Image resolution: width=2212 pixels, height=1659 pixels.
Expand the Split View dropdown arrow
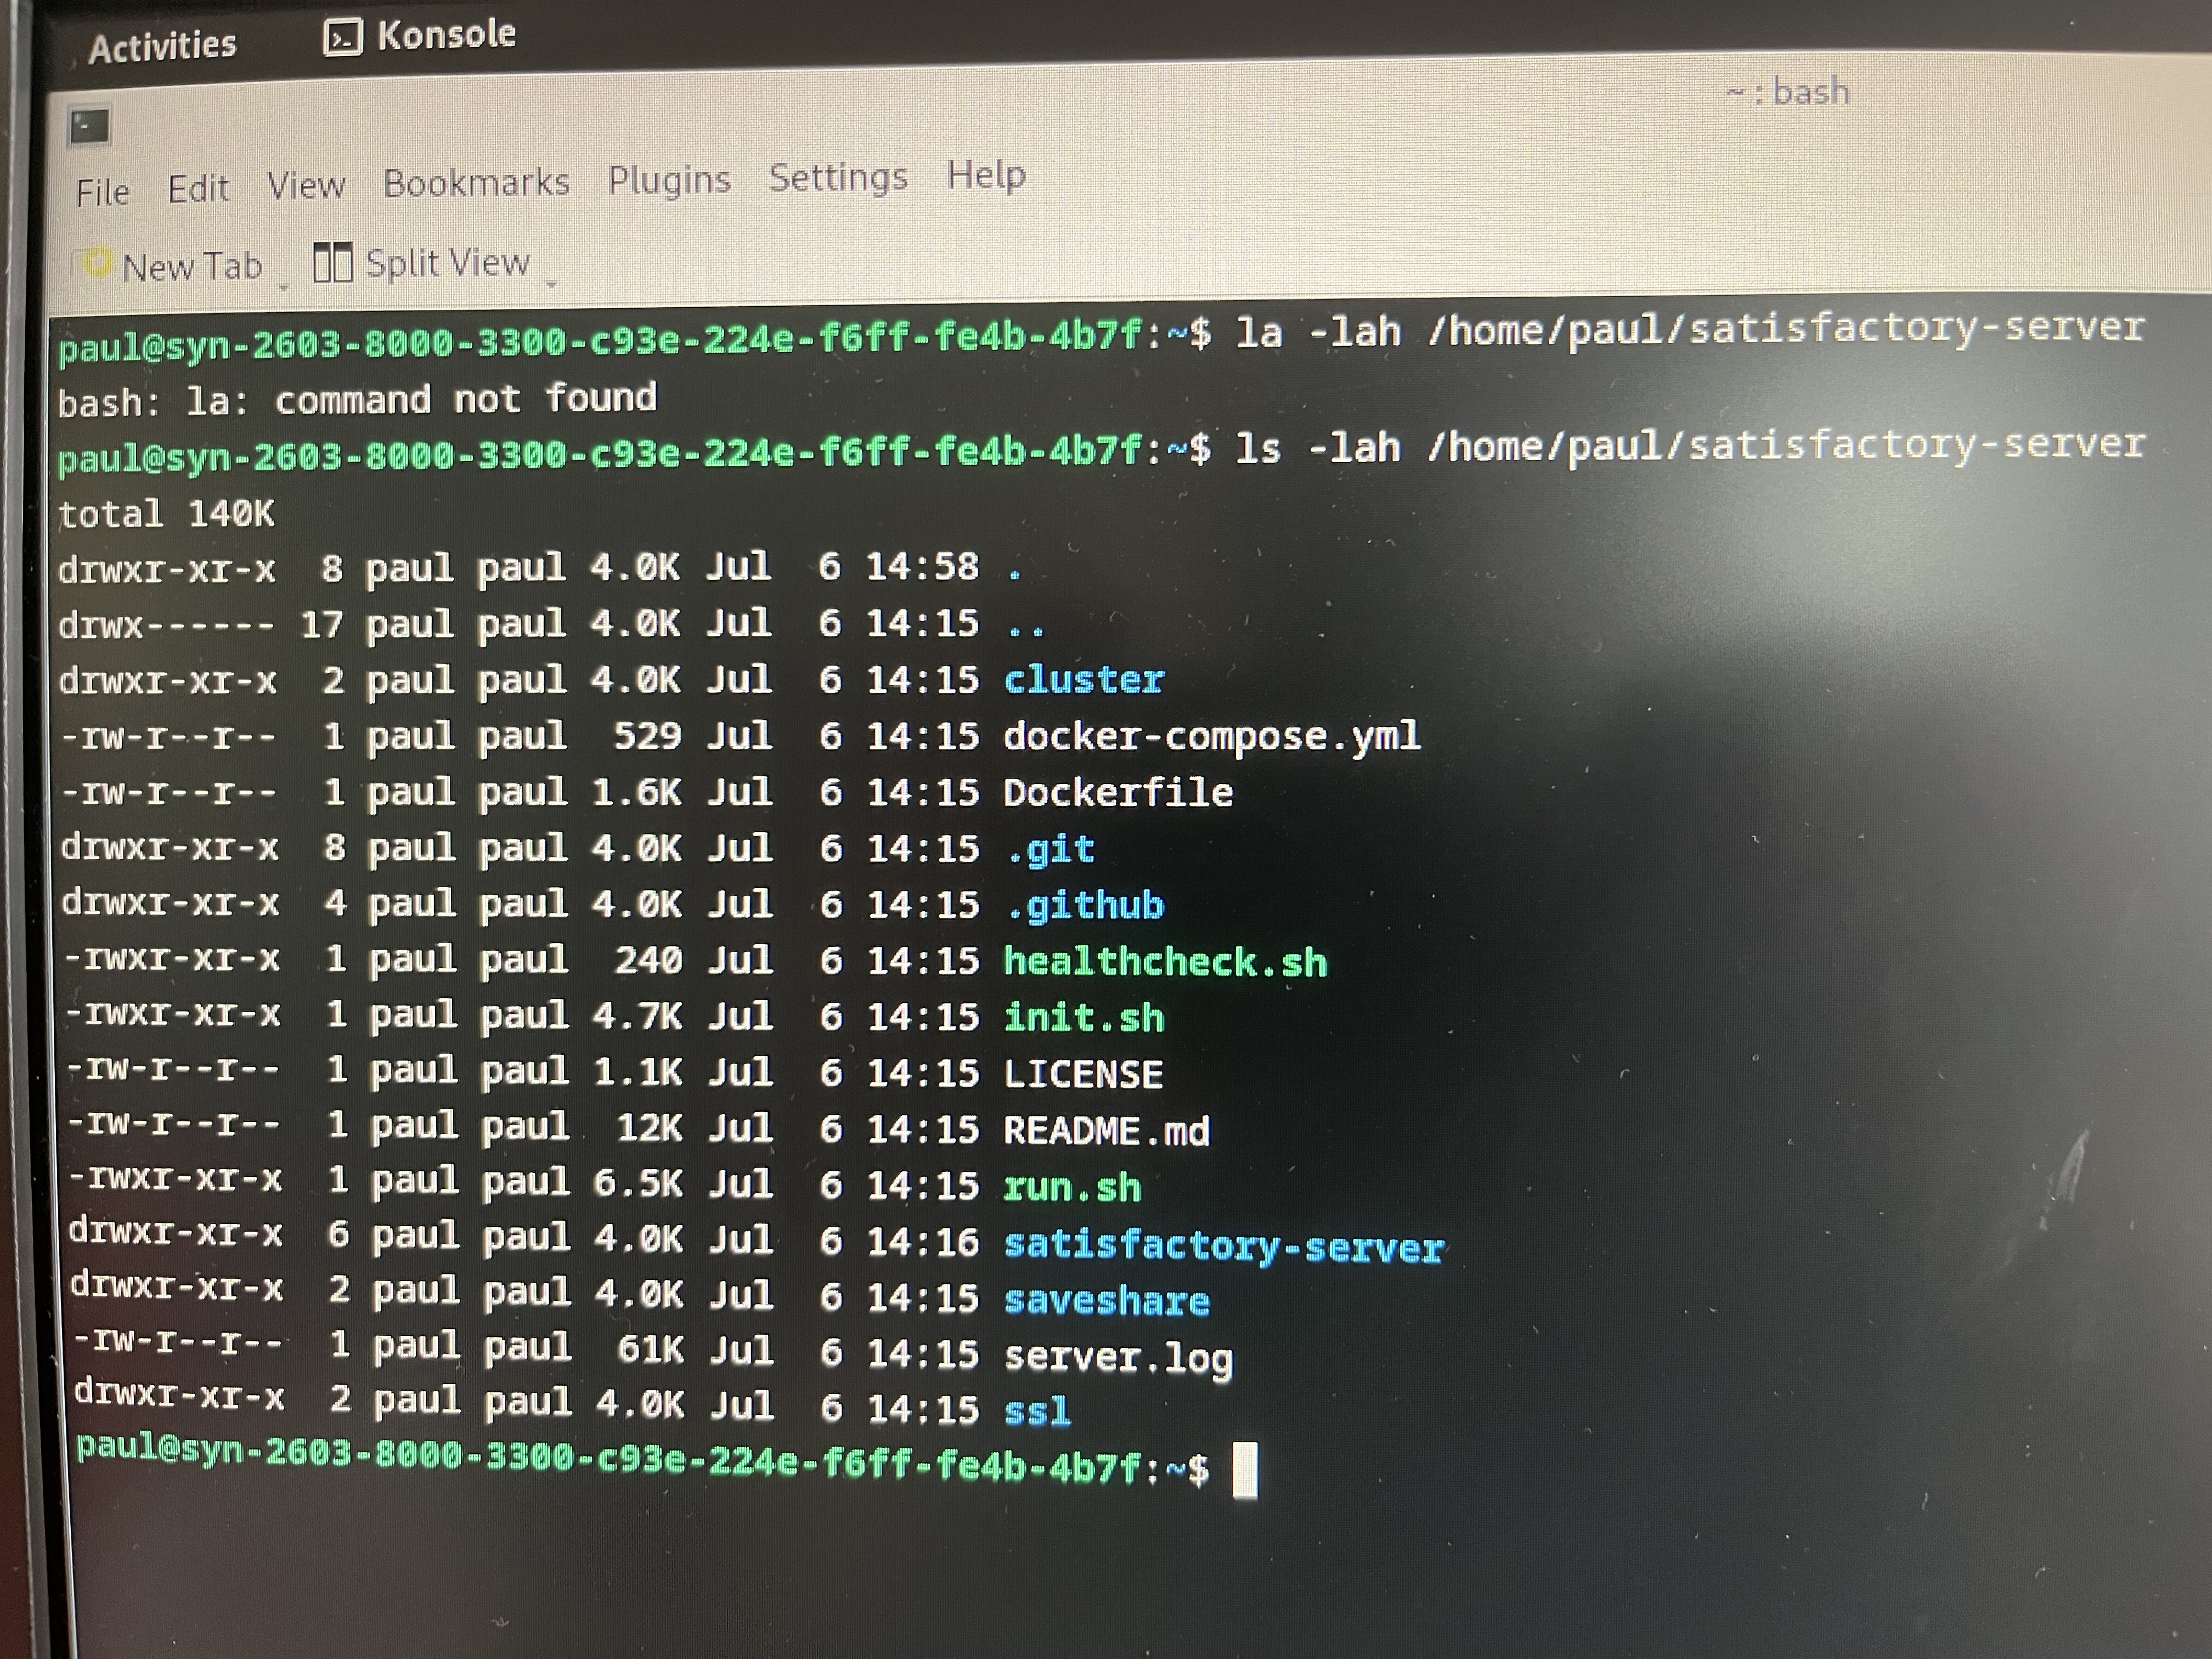tap(551, 284)
